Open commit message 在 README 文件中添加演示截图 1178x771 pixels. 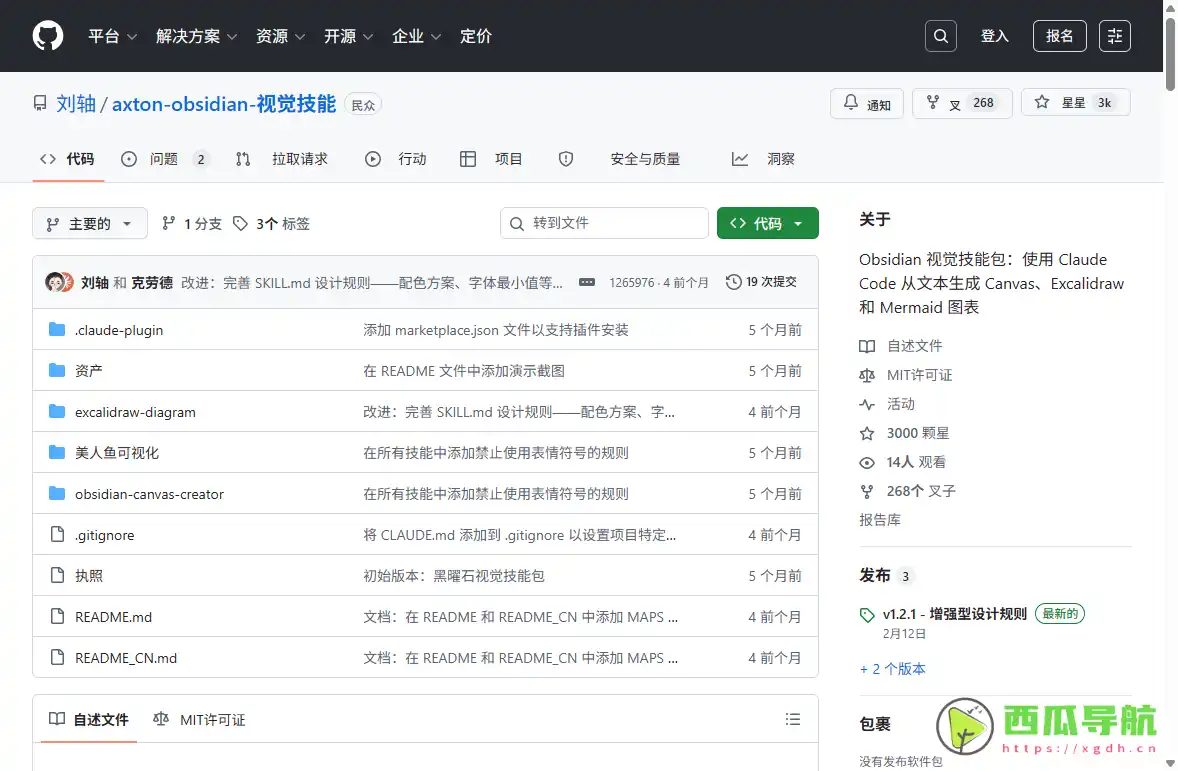pos(464,370)
